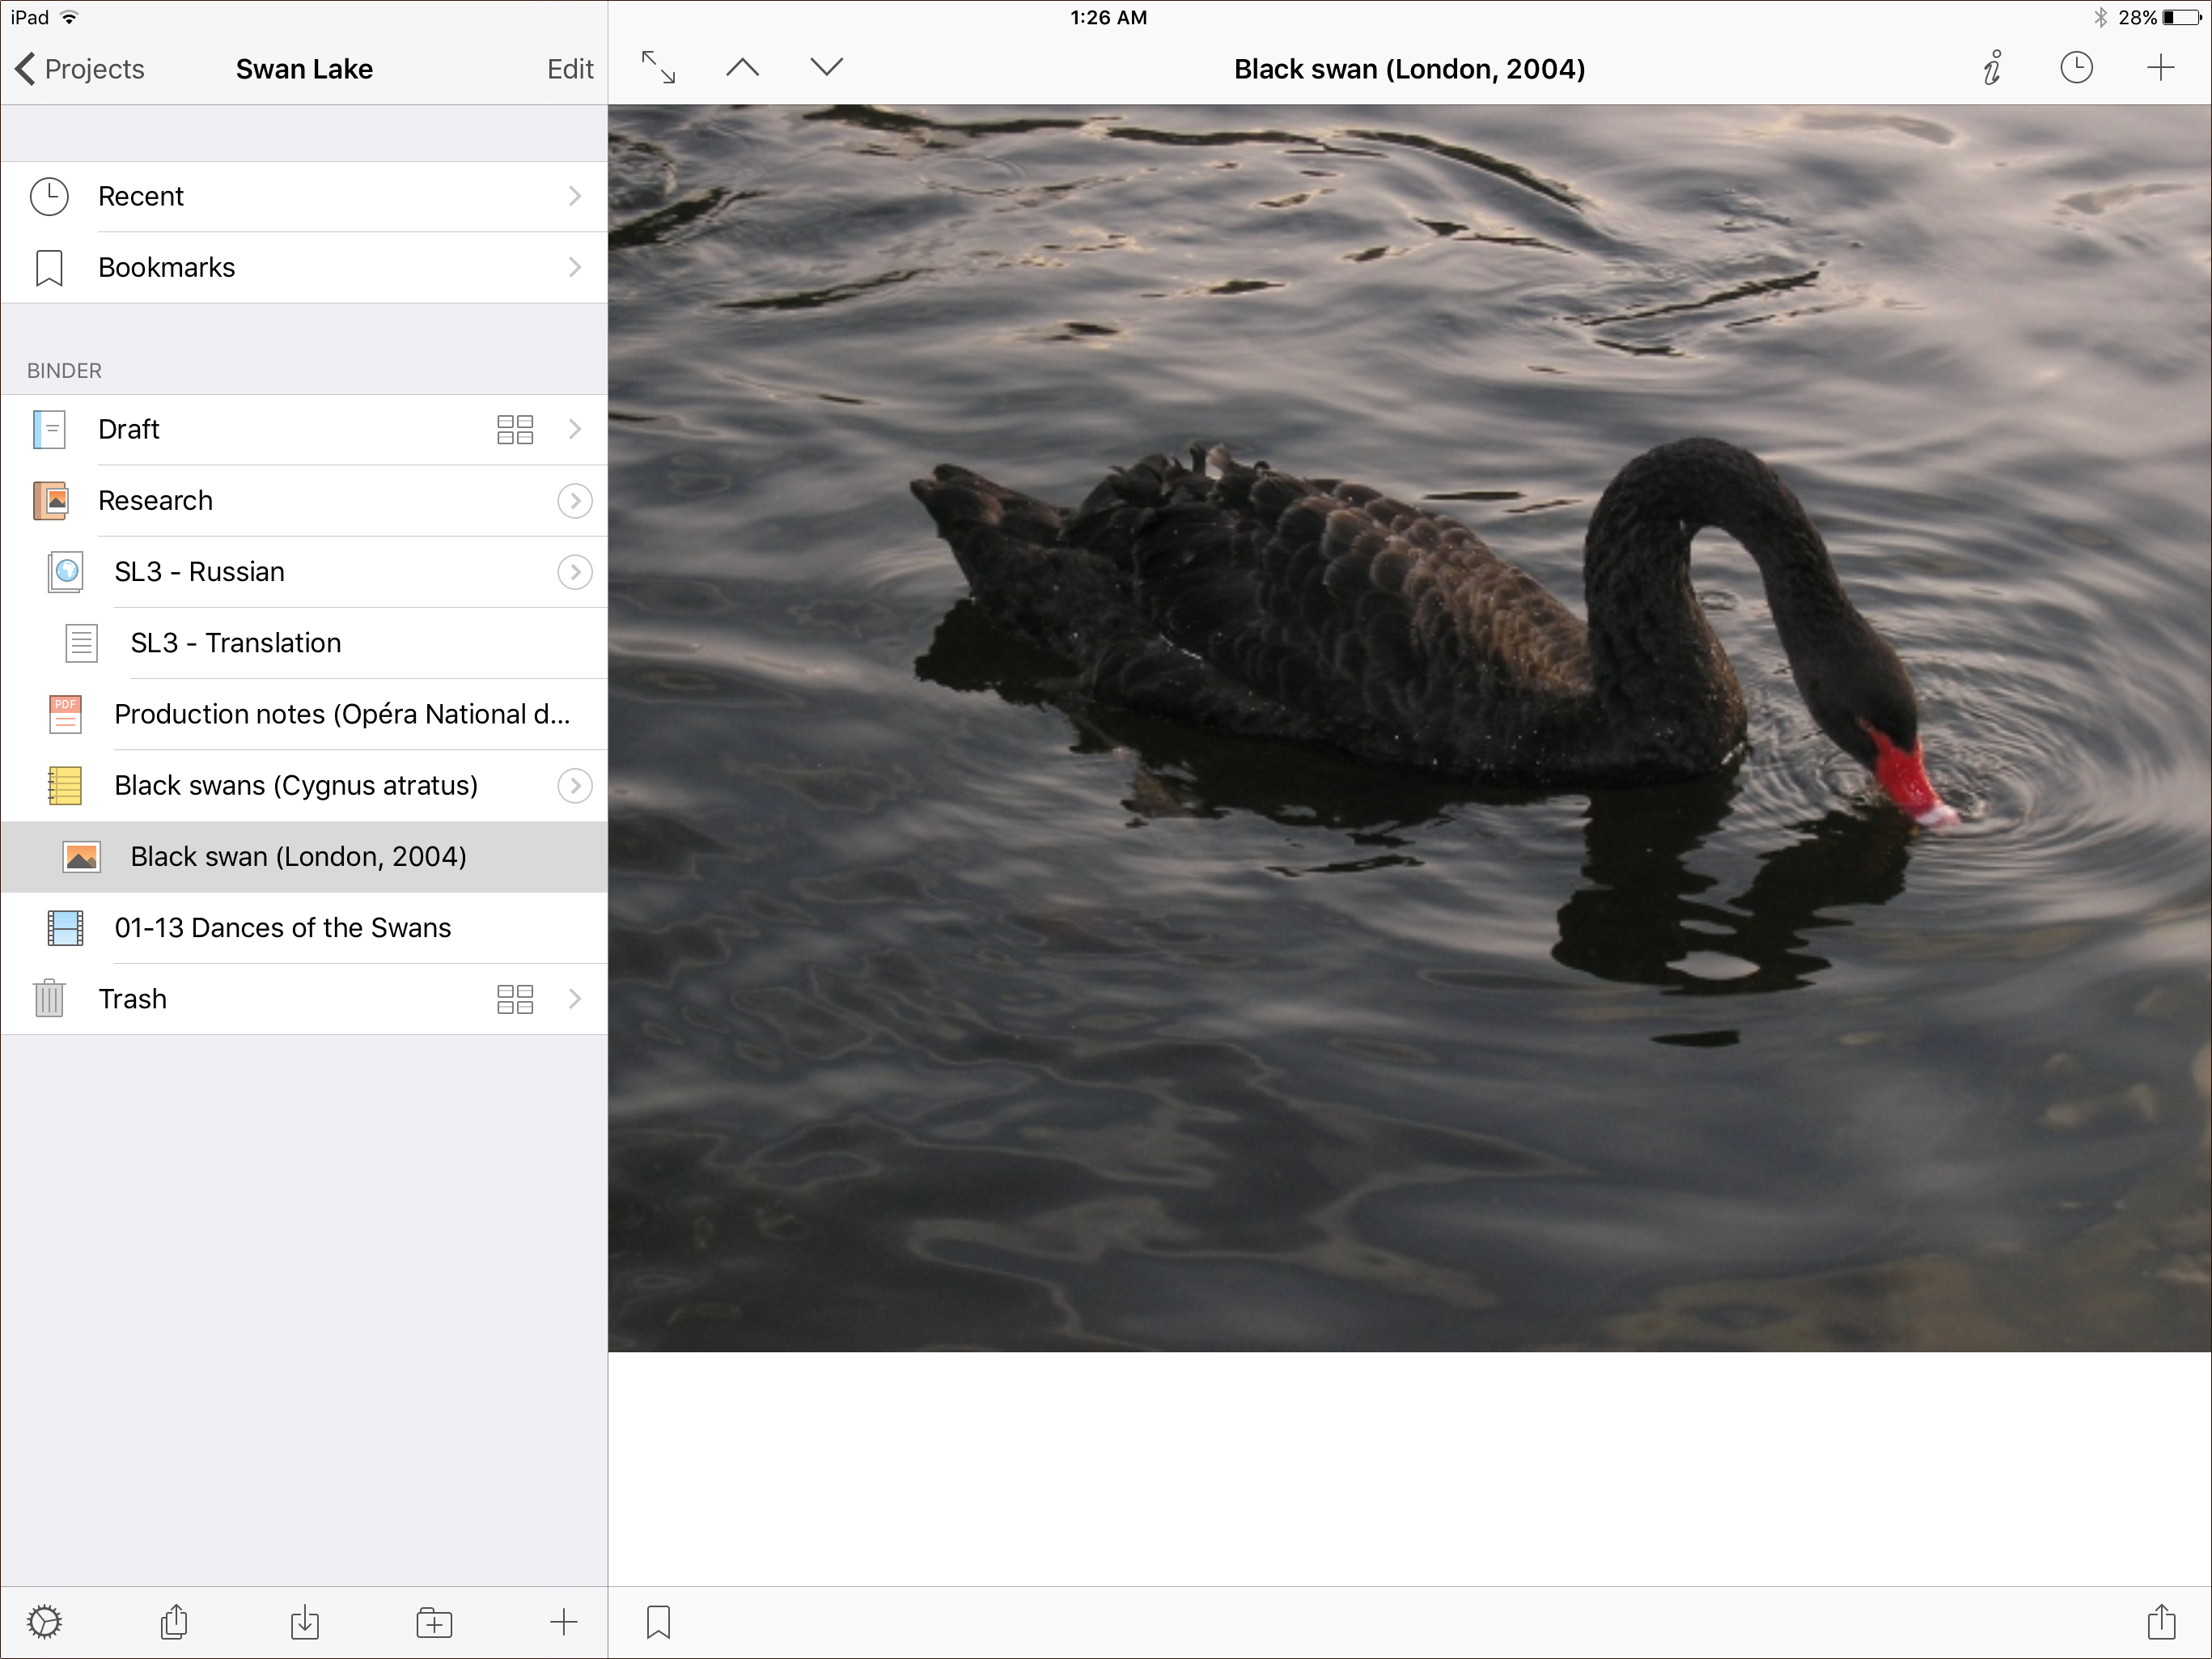Image resolution: width=2212 pixels, height=1659 pixels.
Task: Click the bookmark icon in bottom toolbar
Action: (660, 1619)
